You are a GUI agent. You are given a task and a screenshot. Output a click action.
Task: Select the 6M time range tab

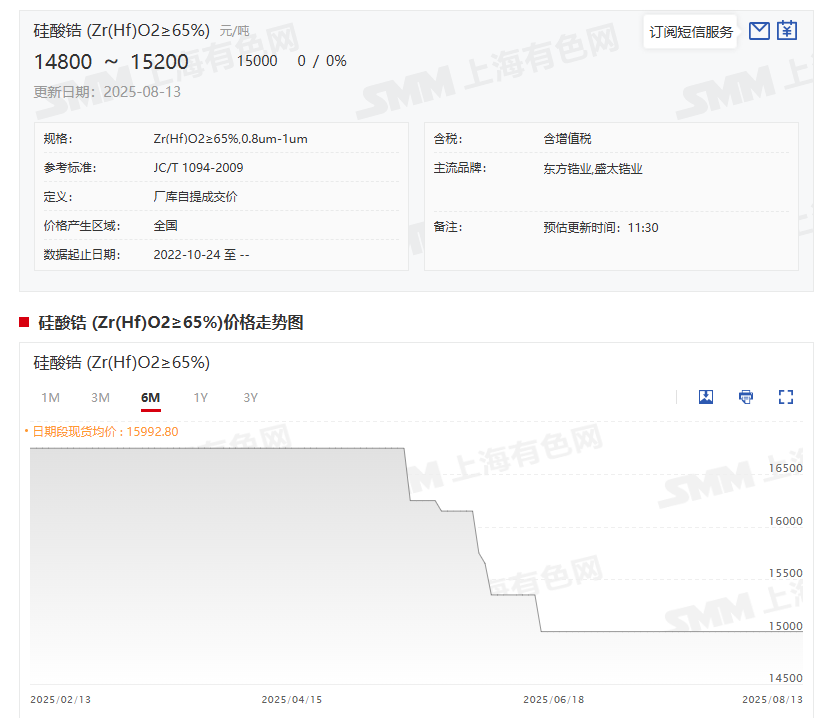pos(150,398)
